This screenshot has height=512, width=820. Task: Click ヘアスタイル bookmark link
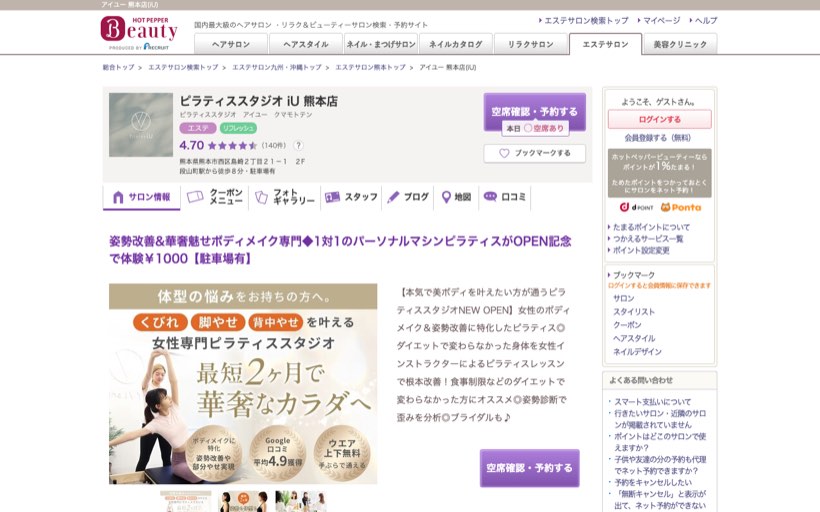(x=634, y=338)
